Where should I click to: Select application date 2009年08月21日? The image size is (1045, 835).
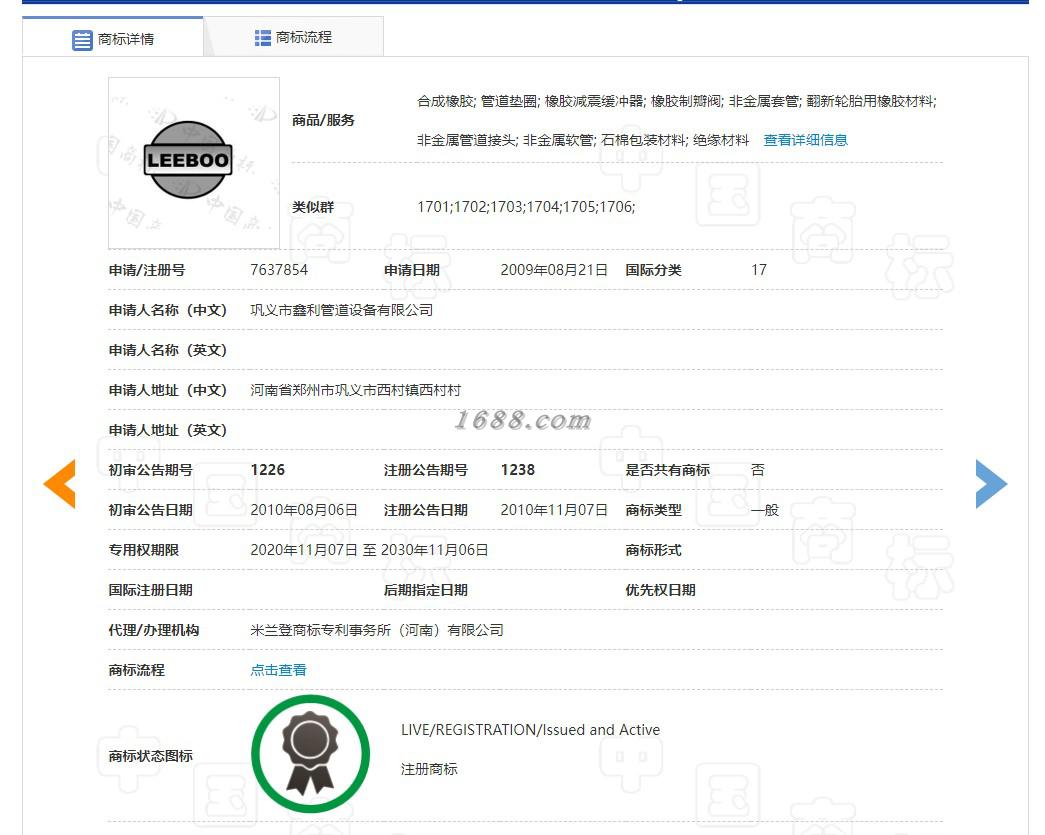554,270
